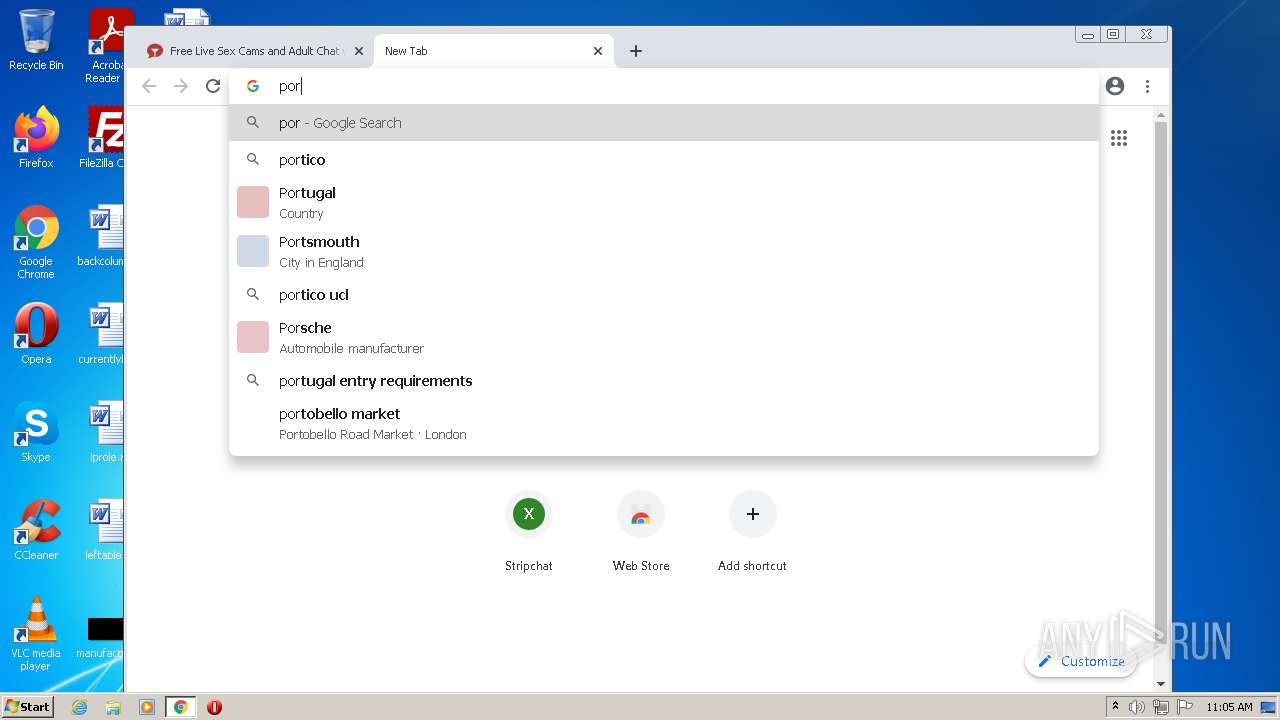The width and height of the screenshot is (1280, 720).
Task: Select the FileZilla desktop icon
Action: [x=102, y=138]
